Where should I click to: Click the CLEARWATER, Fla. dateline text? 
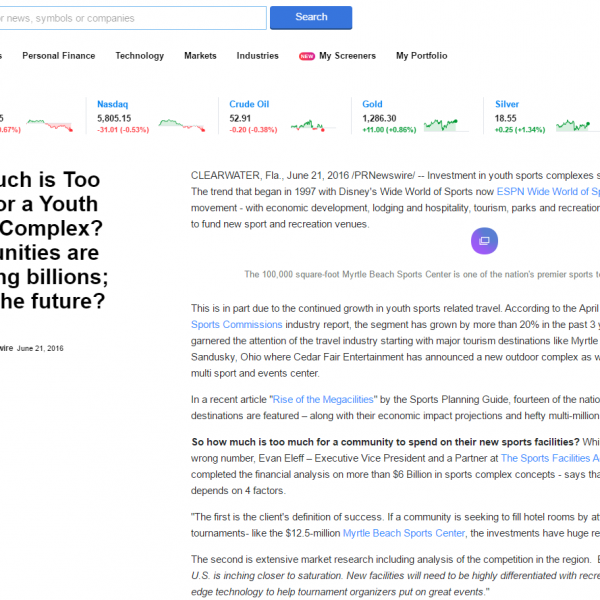click(x=236, y=175)
